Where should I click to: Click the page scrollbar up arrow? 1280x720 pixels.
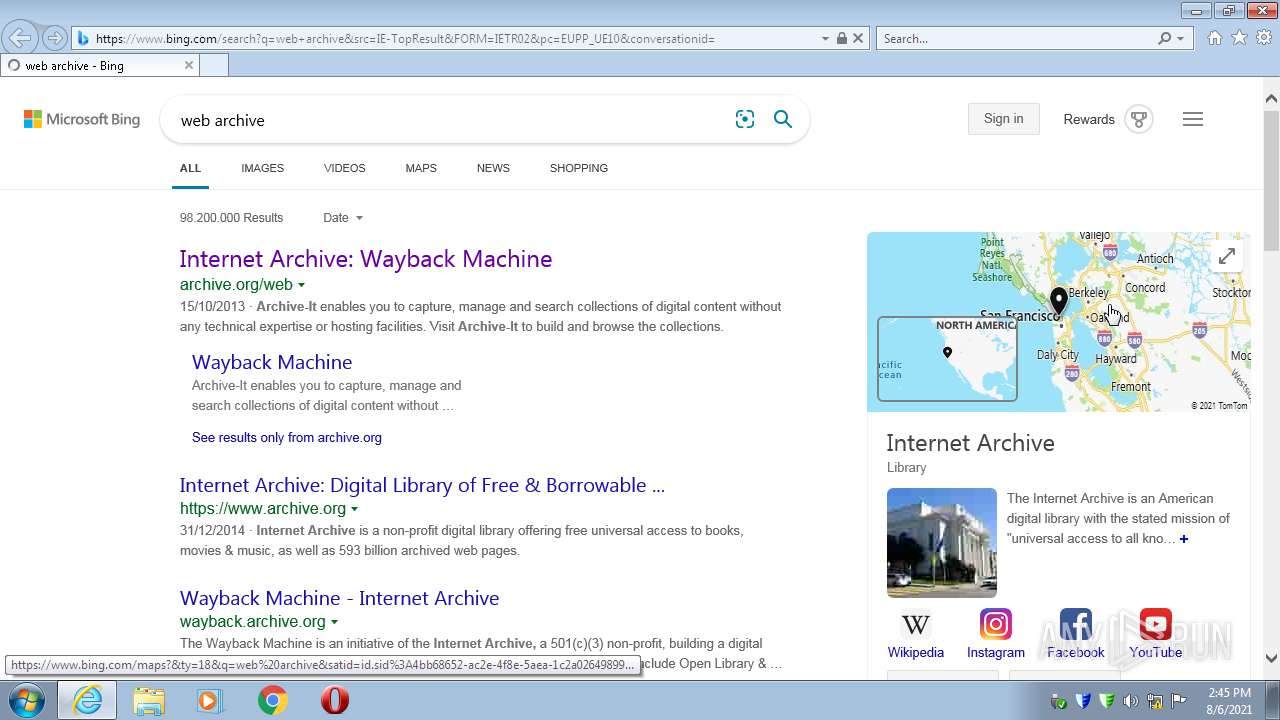(1271, 98)
